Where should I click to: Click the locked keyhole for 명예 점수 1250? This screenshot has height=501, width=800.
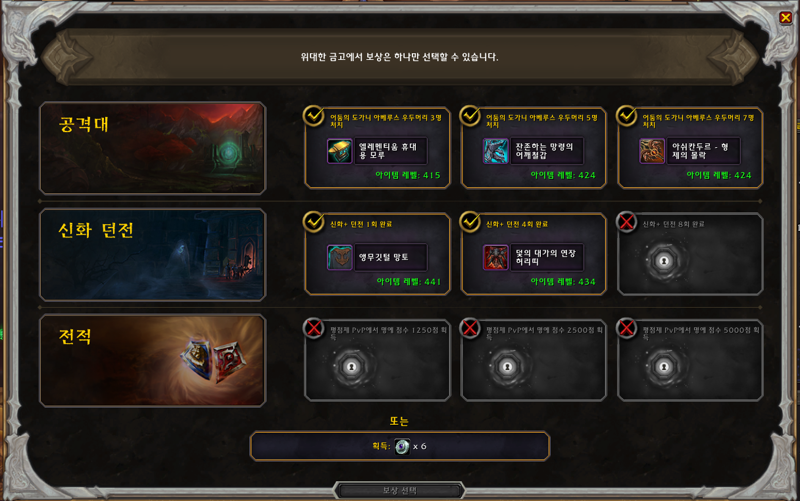[x=351, y=367]
